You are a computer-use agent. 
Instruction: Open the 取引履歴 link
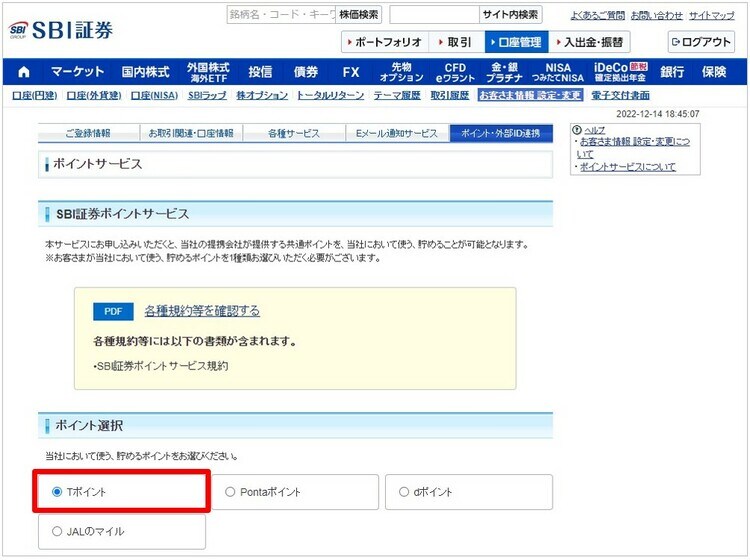pos(450,96)
